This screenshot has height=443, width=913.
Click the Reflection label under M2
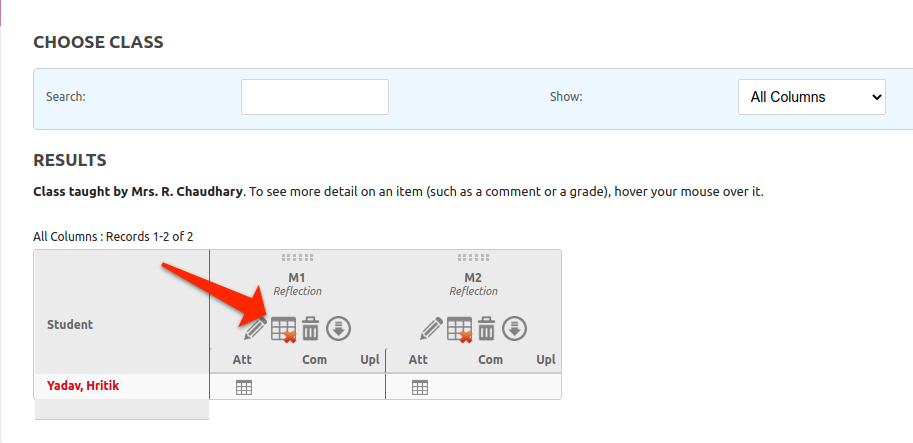click(473, 291)
